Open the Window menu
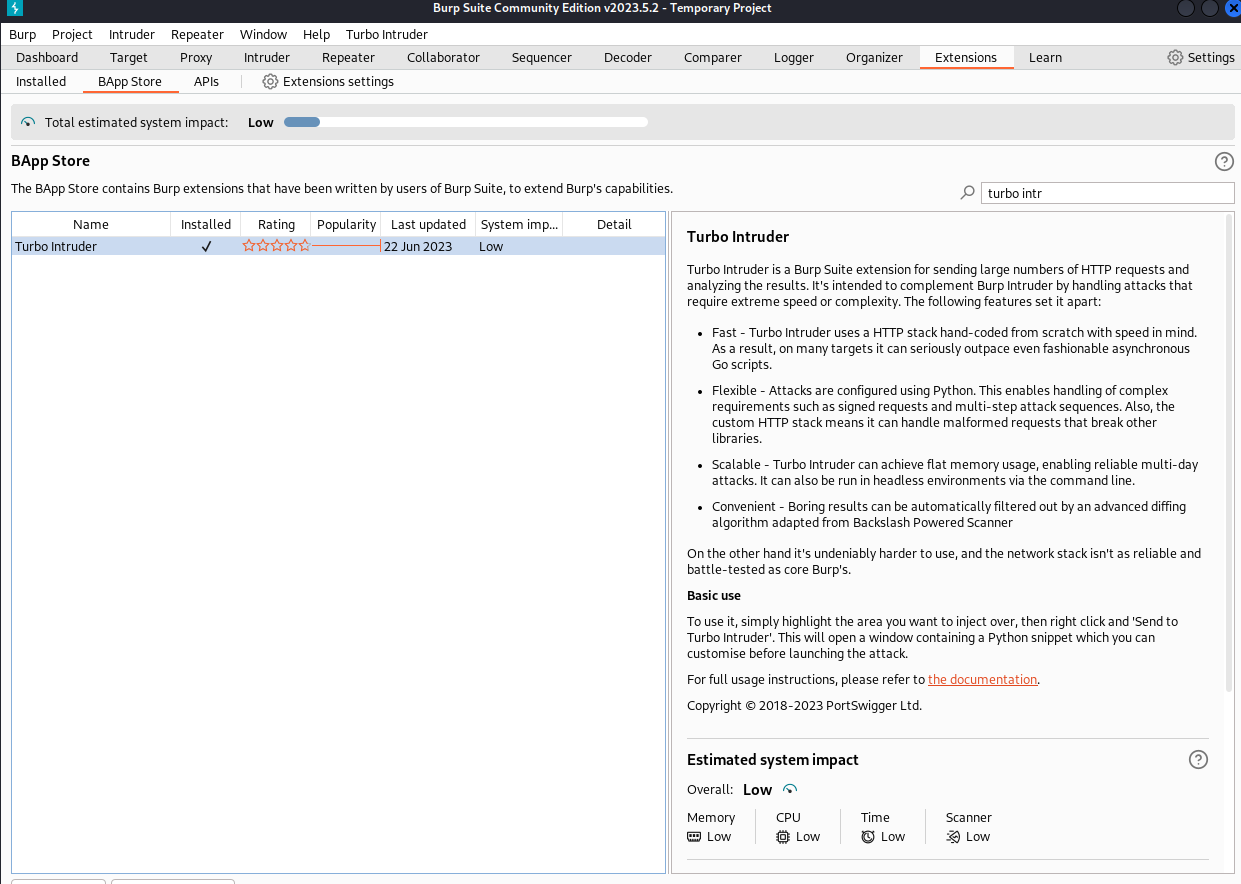Image resolution: width=1241 pixels, height=884 pixels. pos(263,34)
